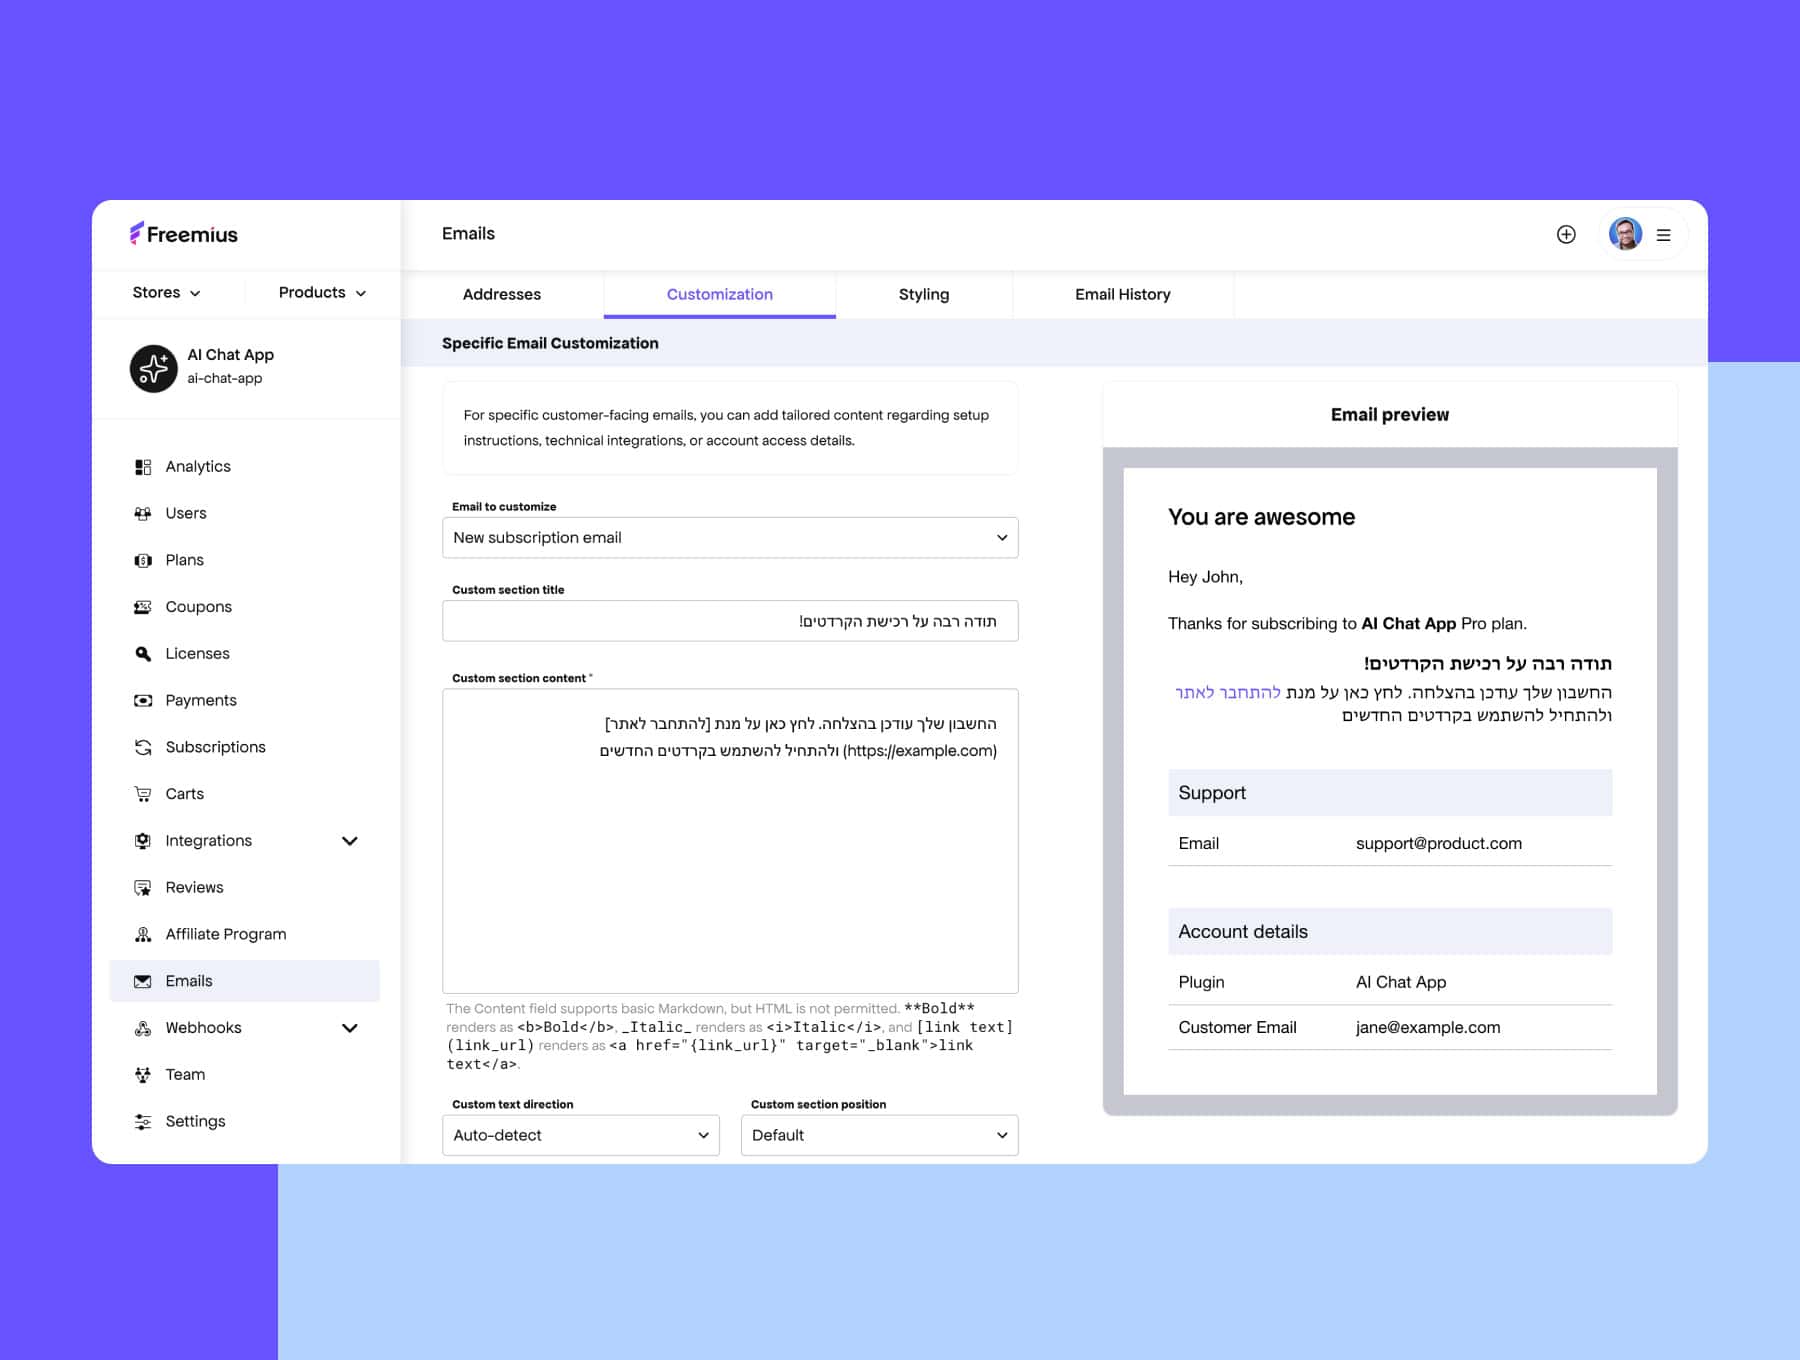Screen dimensions: 1800x1360
Task: Click the Integrations icon in sidebar
Action: [x=143, y=841]
